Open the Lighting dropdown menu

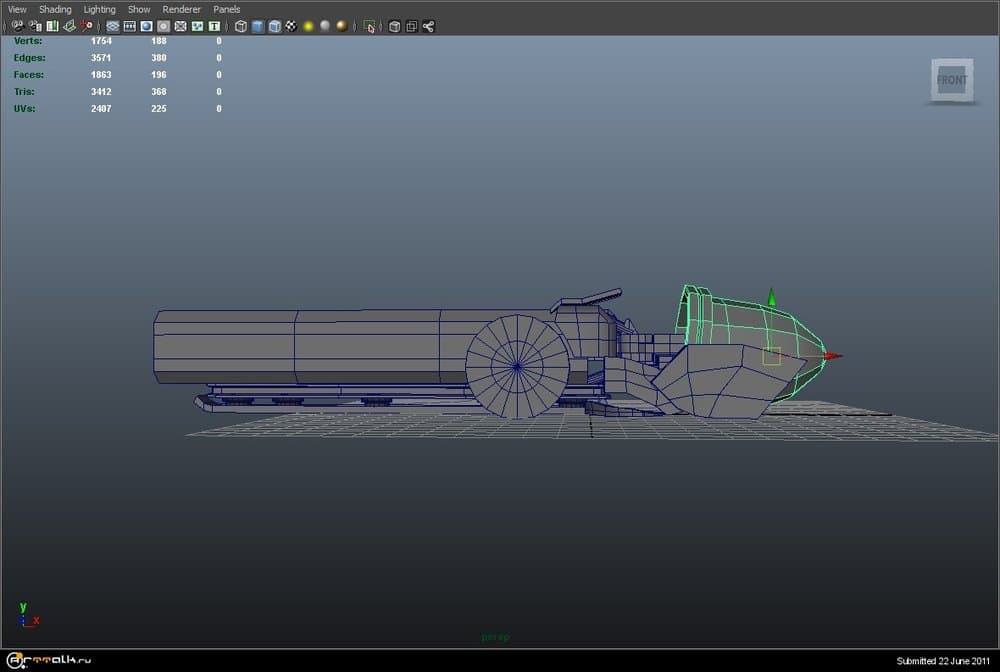pyautogui.click(x=99, y=9)
